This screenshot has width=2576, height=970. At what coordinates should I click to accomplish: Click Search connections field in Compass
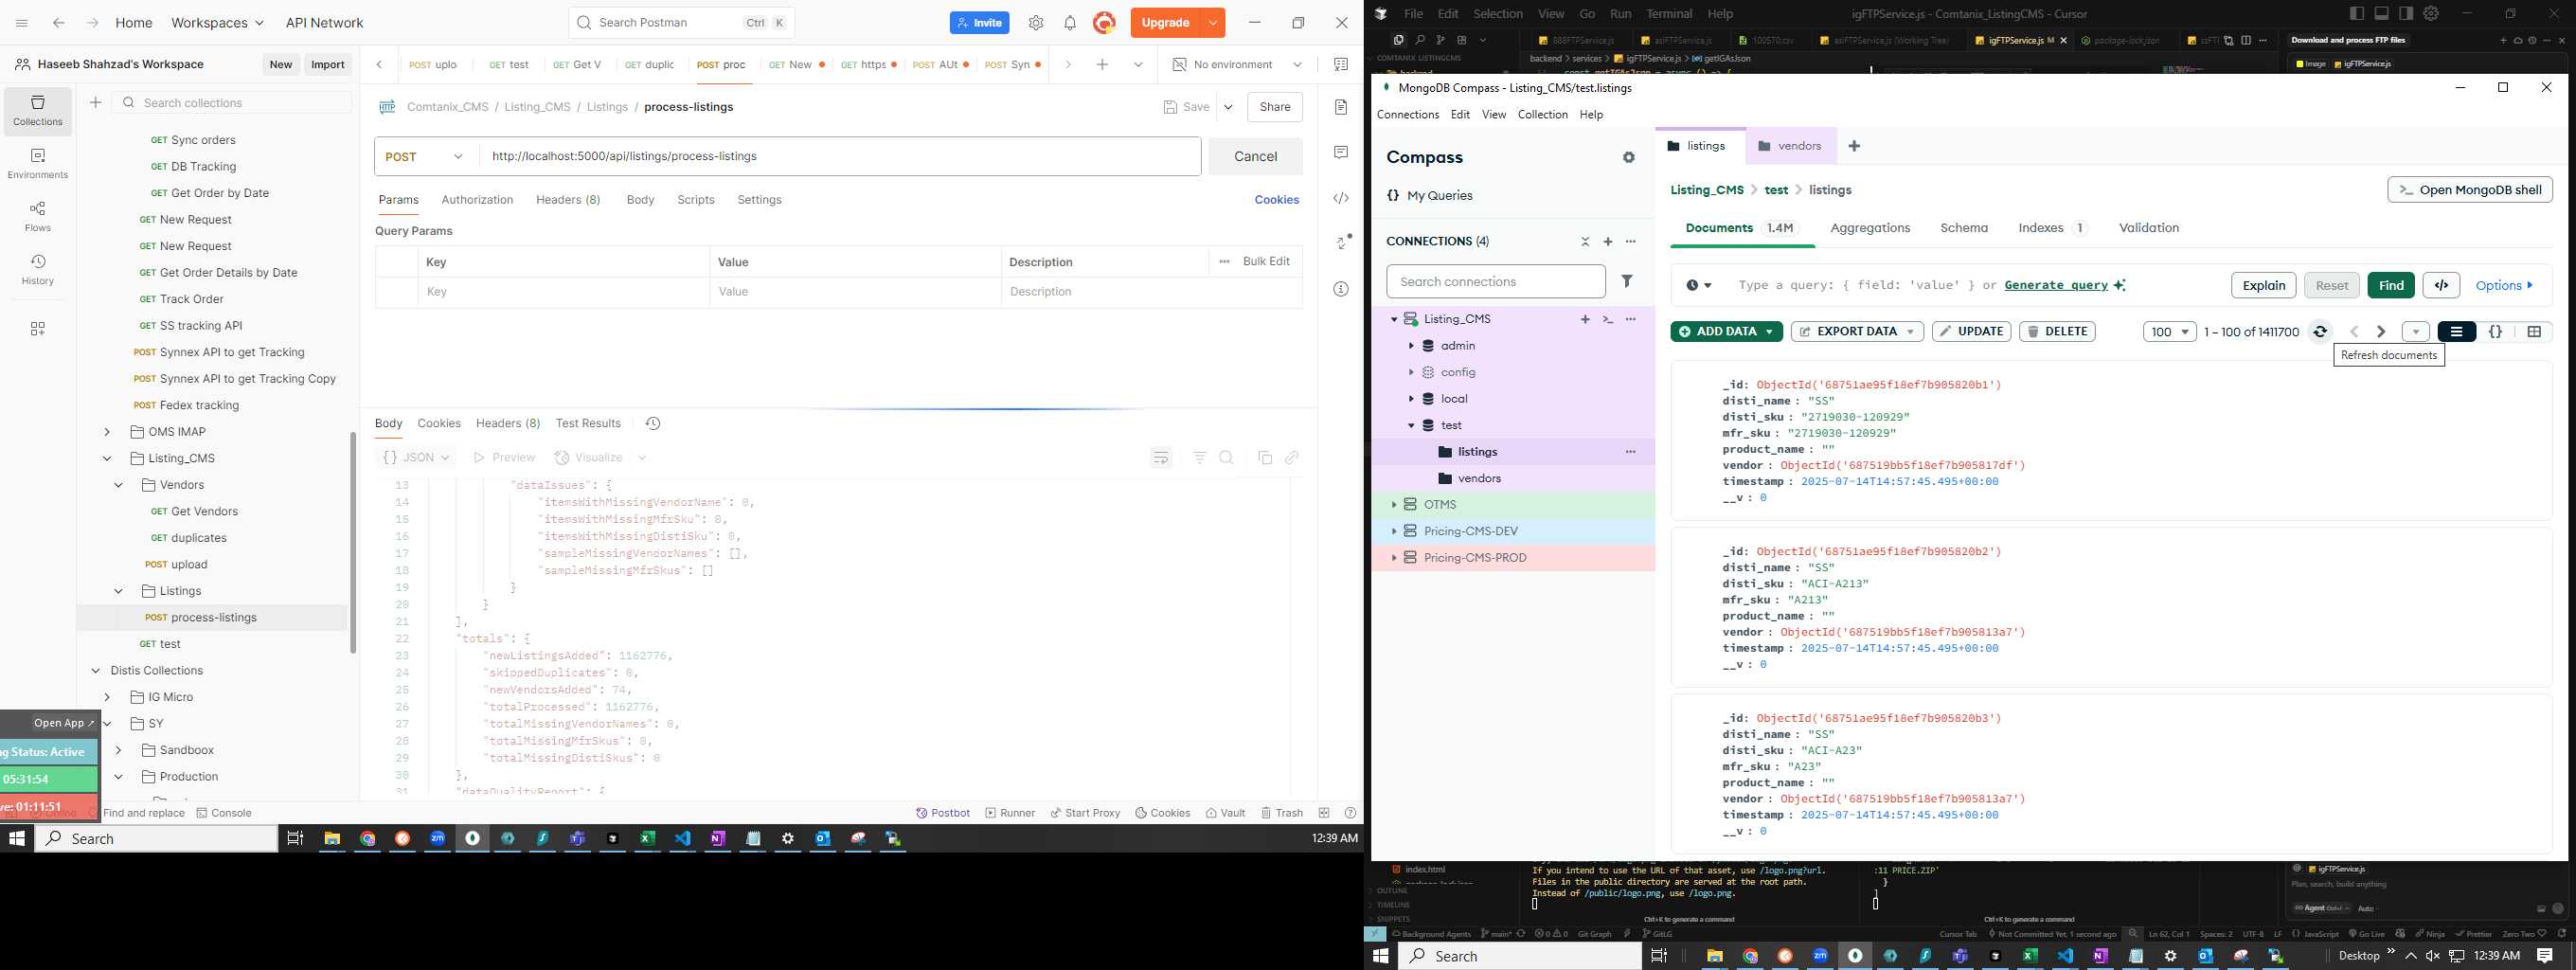click(x=1495, y=282)
